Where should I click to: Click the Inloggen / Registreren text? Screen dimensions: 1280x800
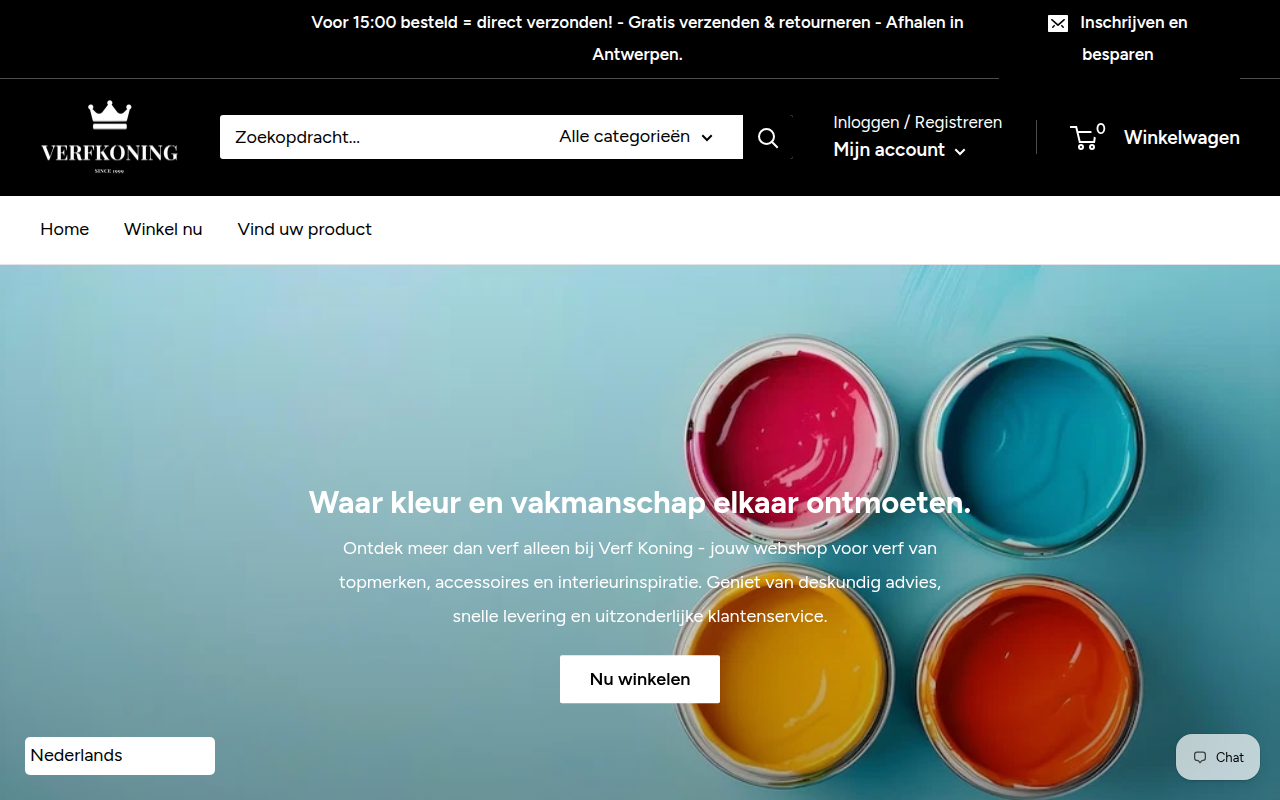pyautogui.click(x=918, y=122)
